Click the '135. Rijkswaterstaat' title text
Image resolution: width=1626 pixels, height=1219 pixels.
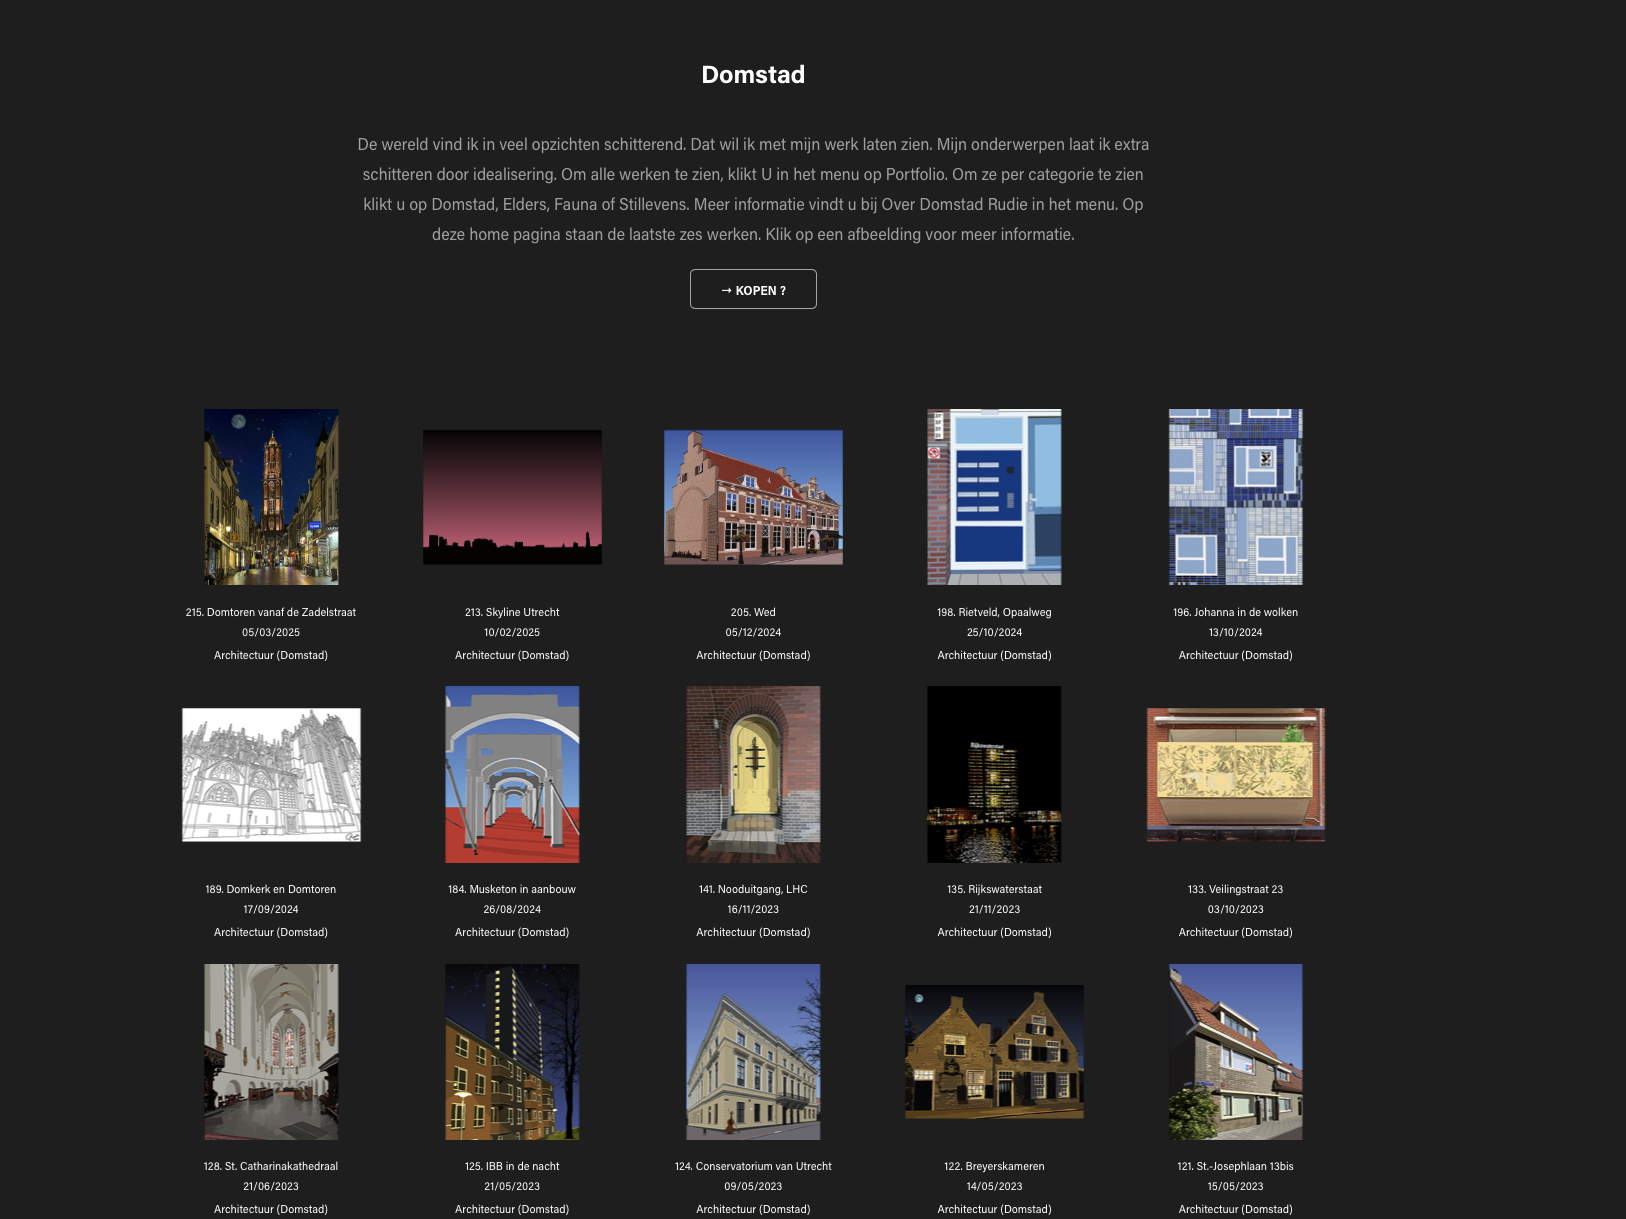point(994,889)
